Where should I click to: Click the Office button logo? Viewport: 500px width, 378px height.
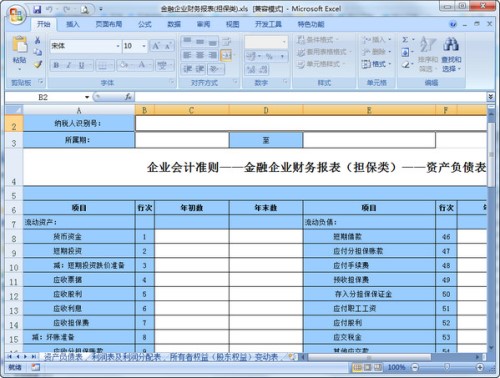tap(17, 14)
